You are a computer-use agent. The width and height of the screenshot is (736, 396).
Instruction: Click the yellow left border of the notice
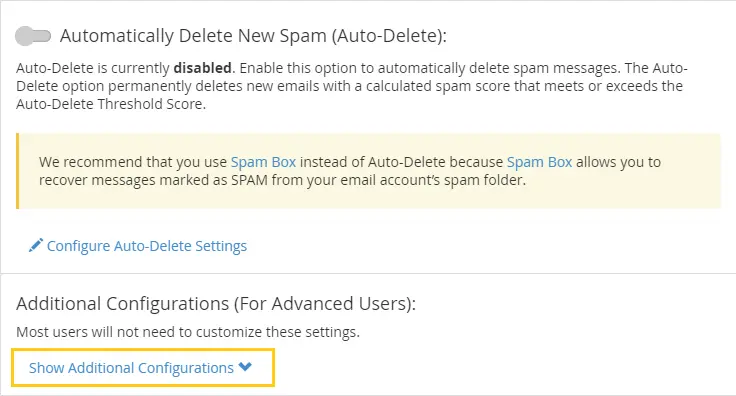[17, 171]
